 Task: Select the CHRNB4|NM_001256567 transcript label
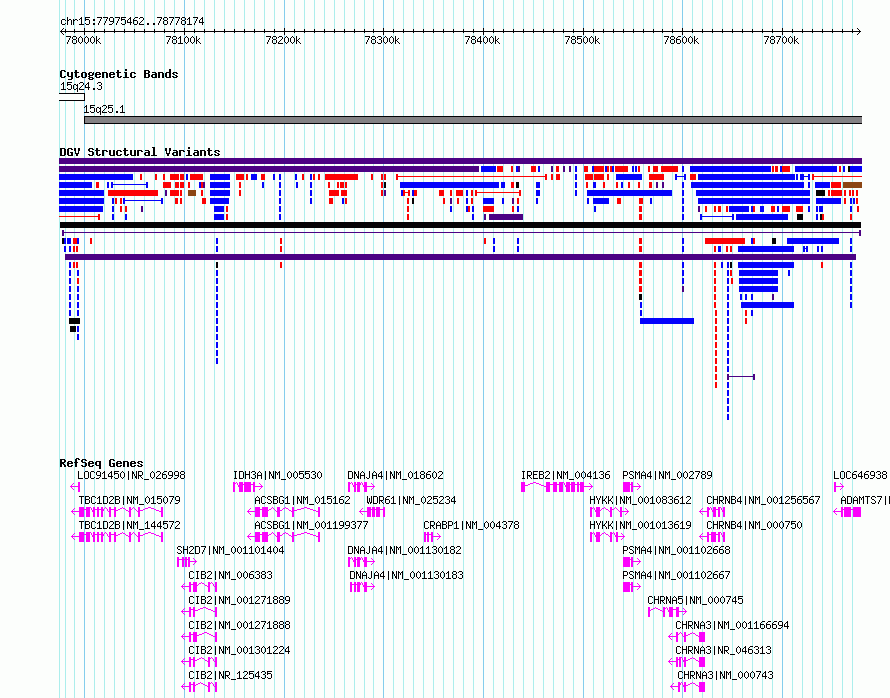(763, 500)
